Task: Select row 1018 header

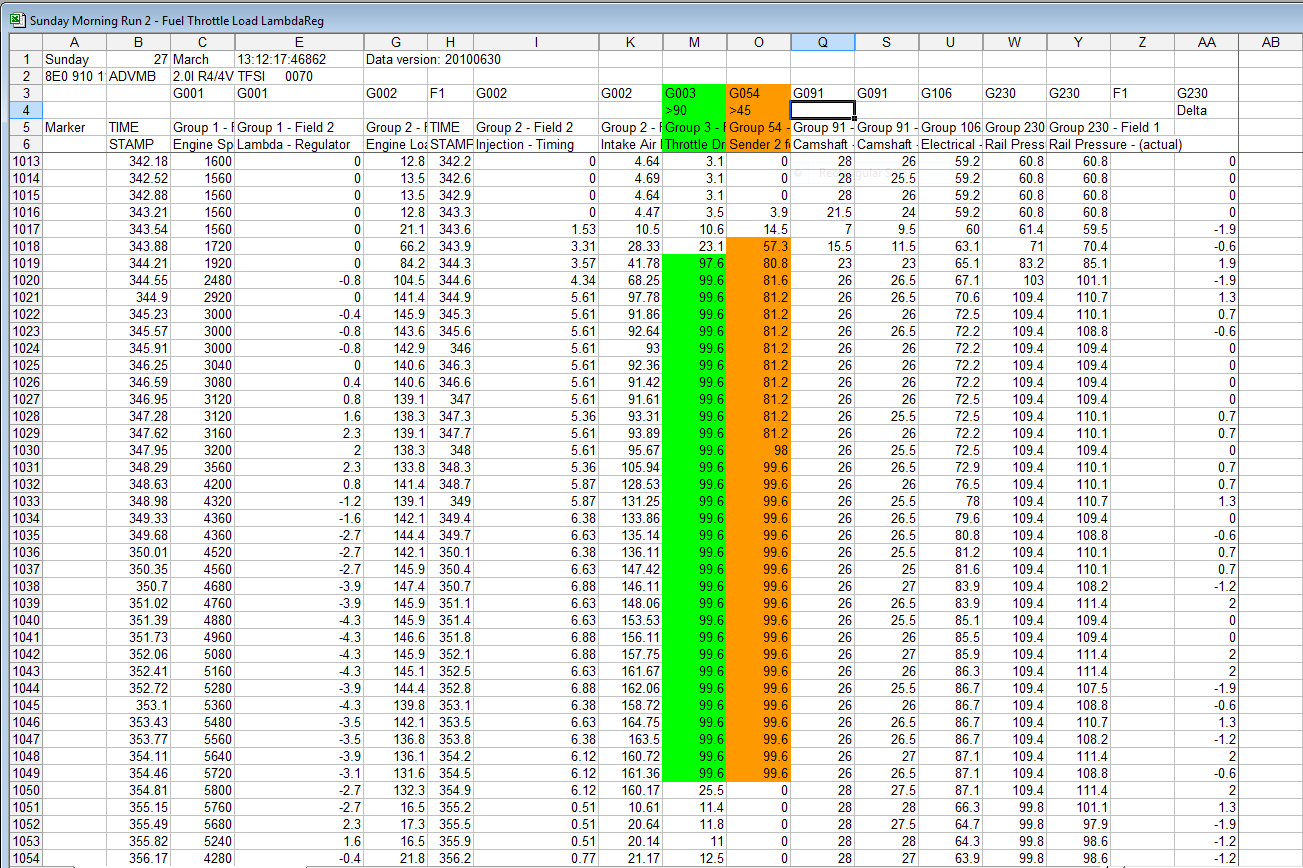Action: click(25, 246)
